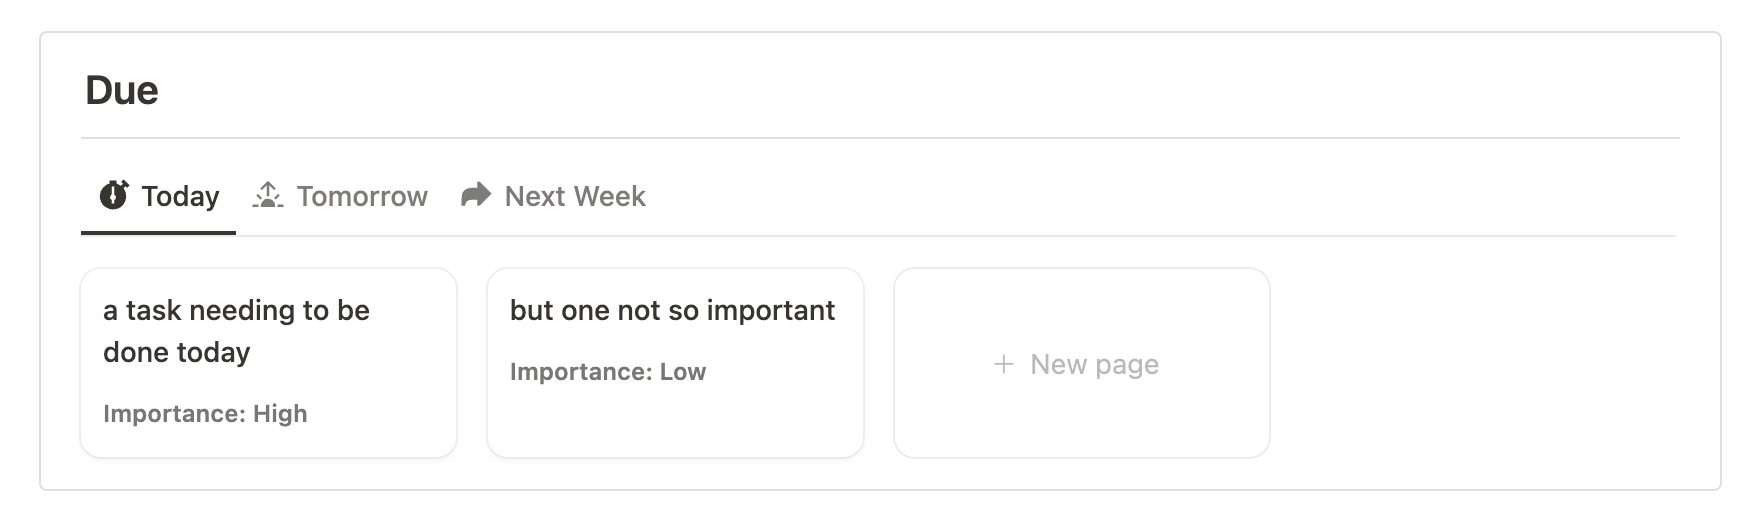Viewport: 1748px width, 514px height.
Task: Click the "Importance: High" property text
Action: pos(205,414)
